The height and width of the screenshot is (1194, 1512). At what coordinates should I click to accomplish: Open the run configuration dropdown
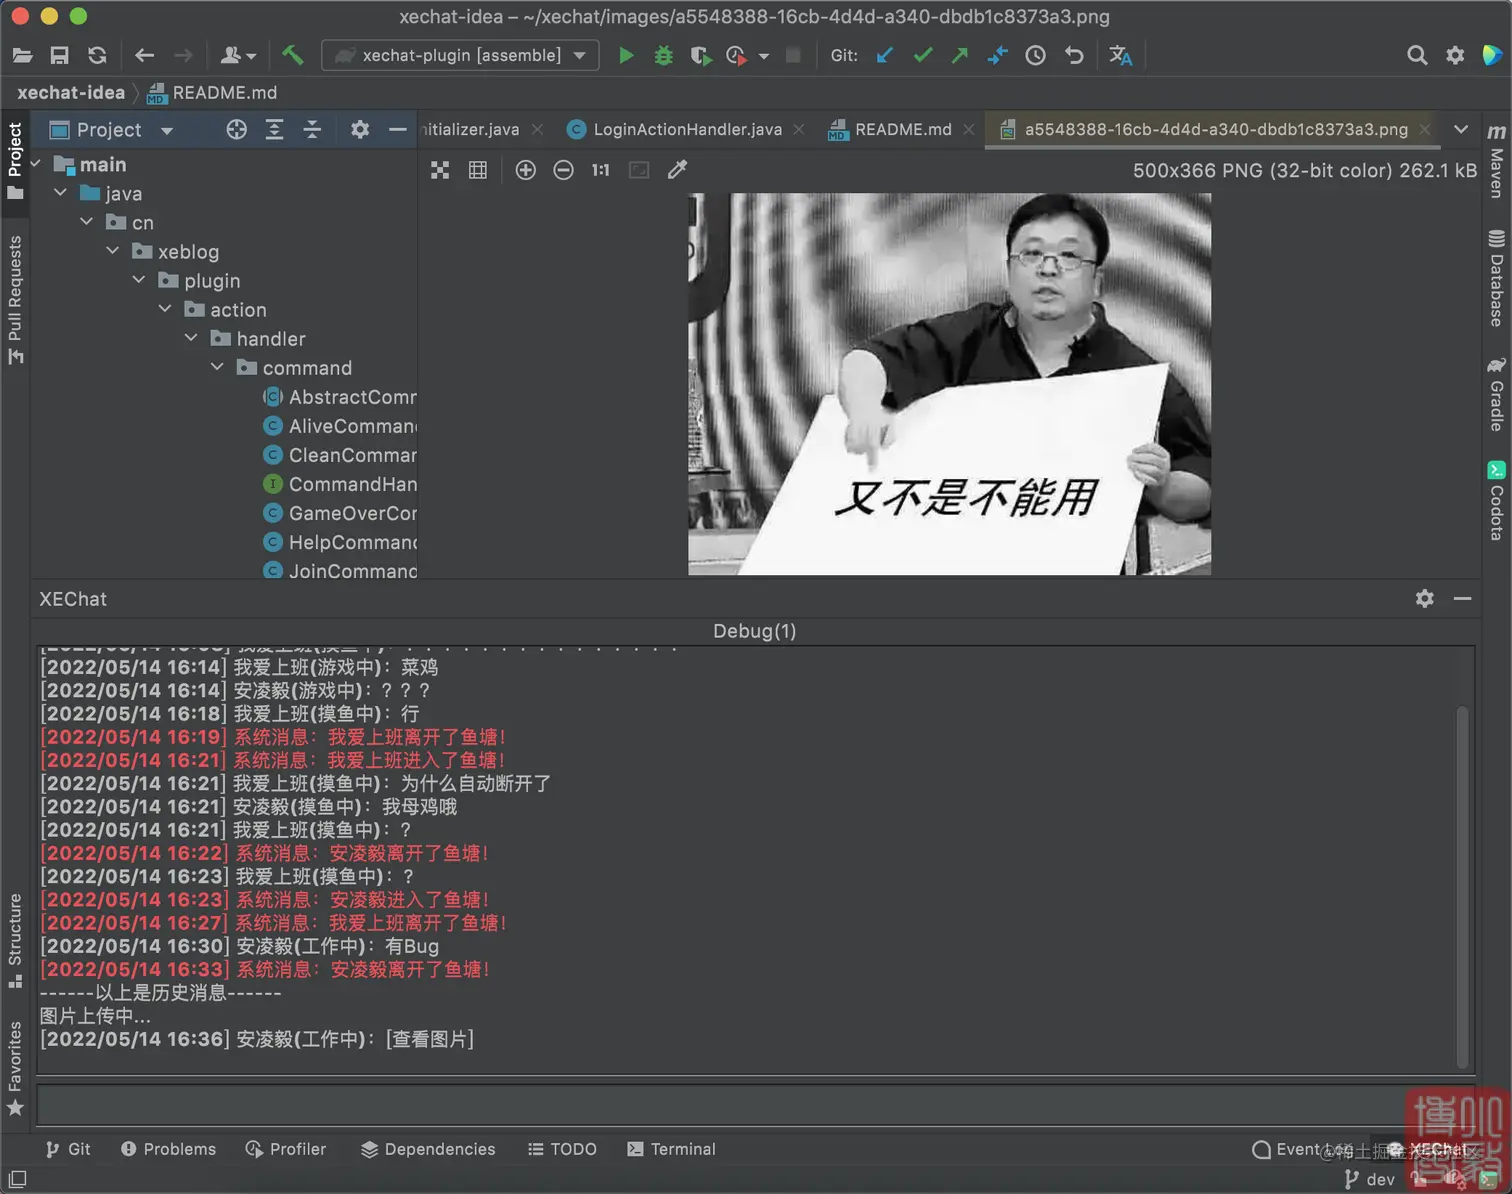point(460,55)
